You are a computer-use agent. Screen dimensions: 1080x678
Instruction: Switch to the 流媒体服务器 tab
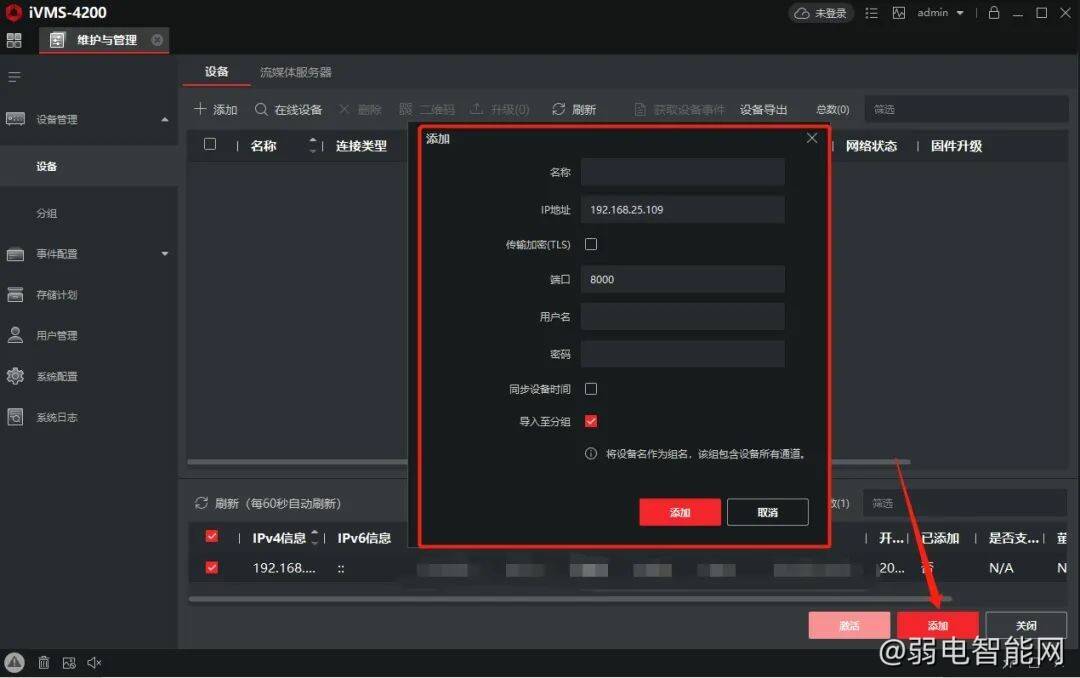295,72
